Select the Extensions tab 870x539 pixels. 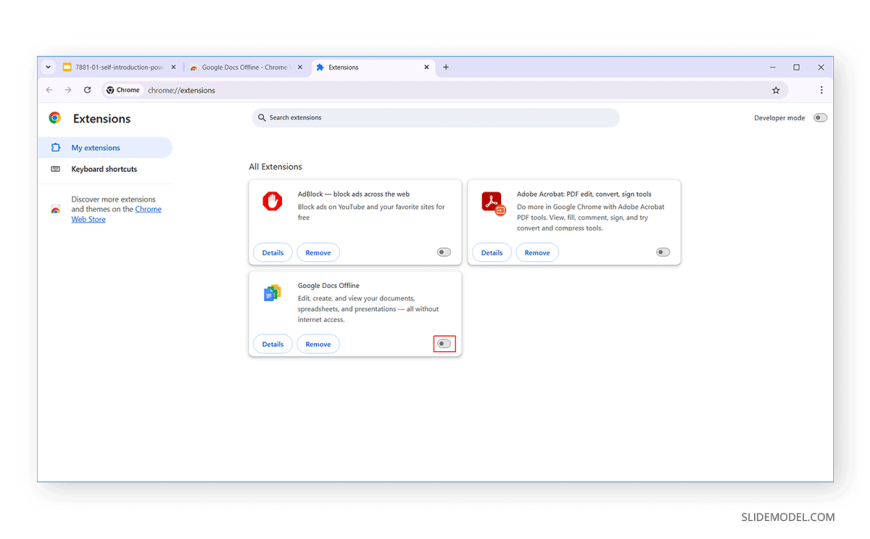pos(373,67)
